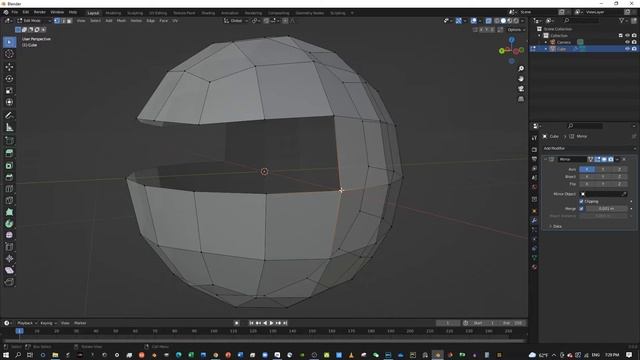Screen dimensions: 640x360
Task: Enable vertex select mode
Action: 57,20
